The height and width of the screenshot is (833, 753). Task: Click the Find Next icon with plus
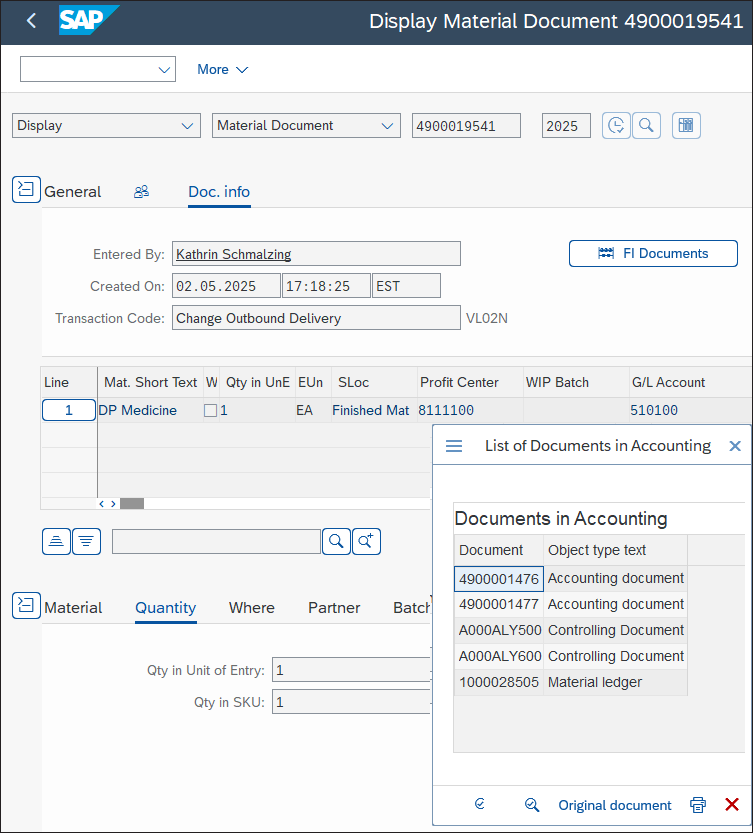click(366, 541)
